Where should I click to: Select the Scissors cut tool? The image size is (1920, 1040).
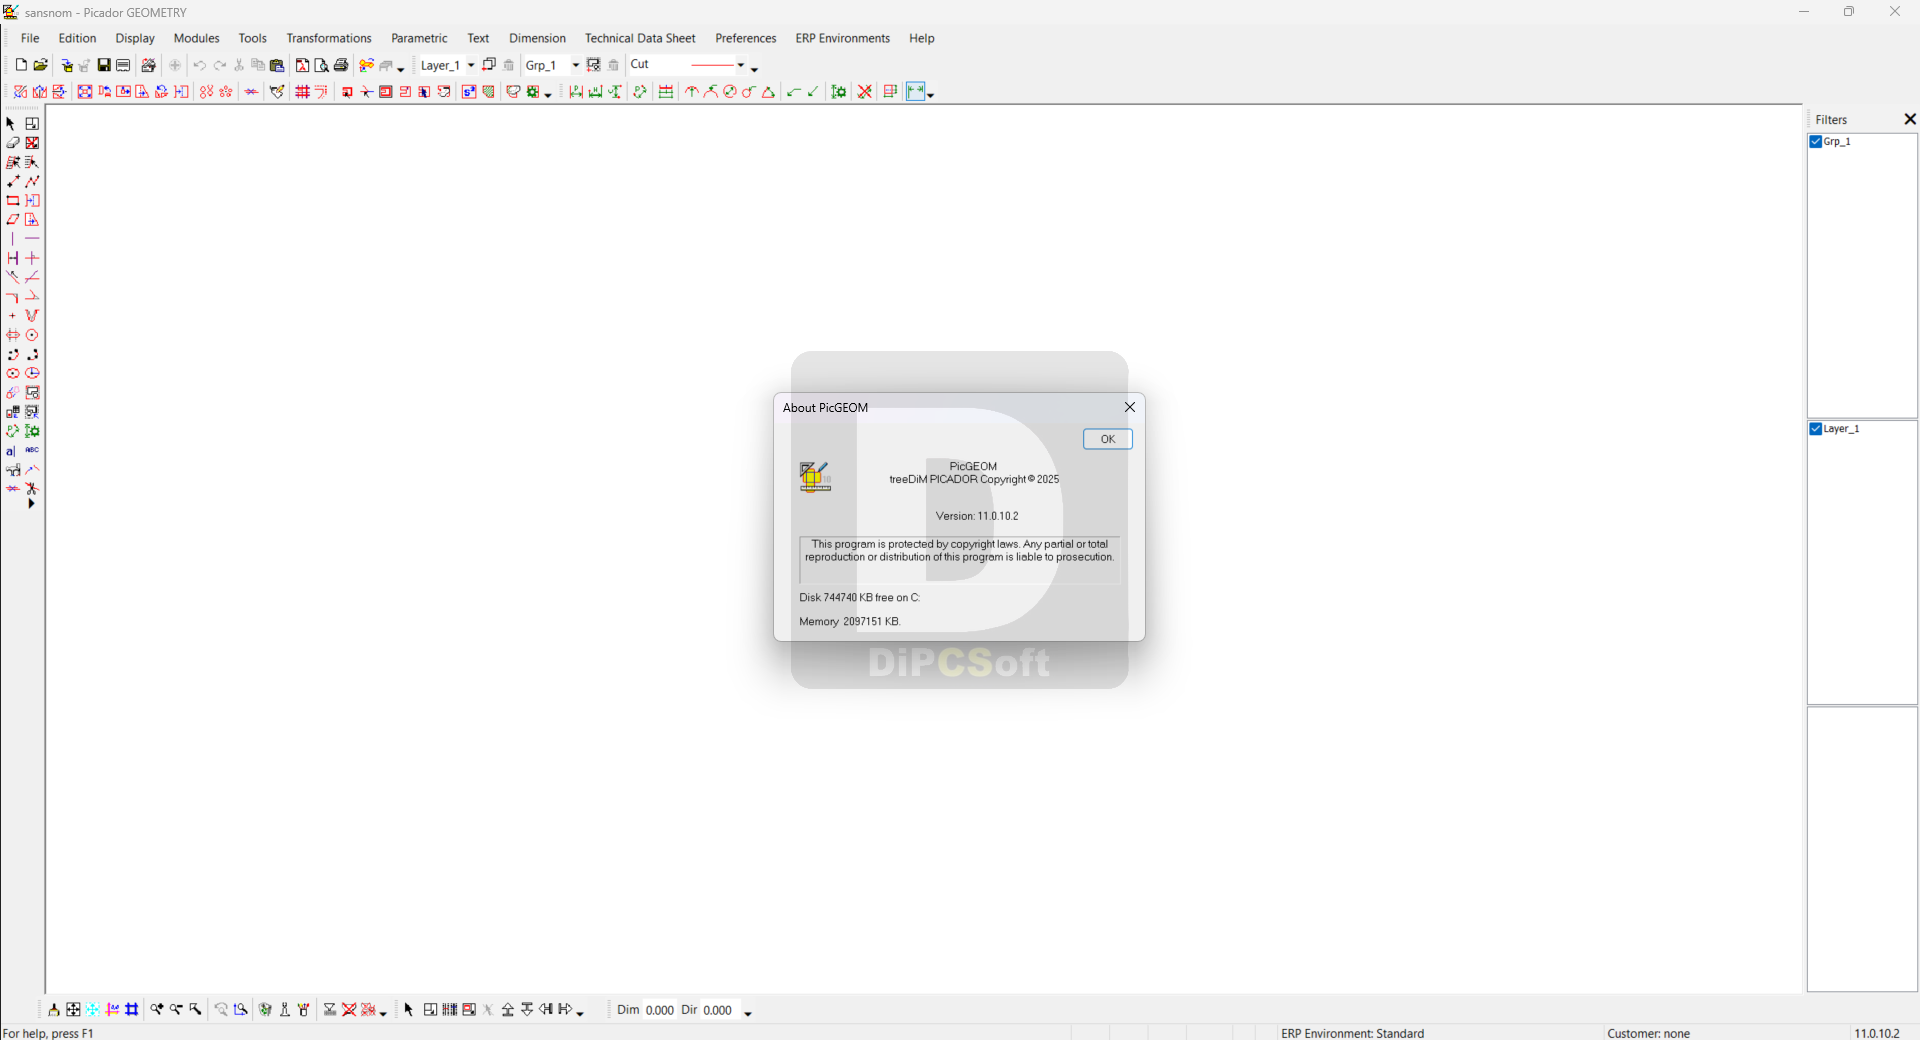pos(32,489)
